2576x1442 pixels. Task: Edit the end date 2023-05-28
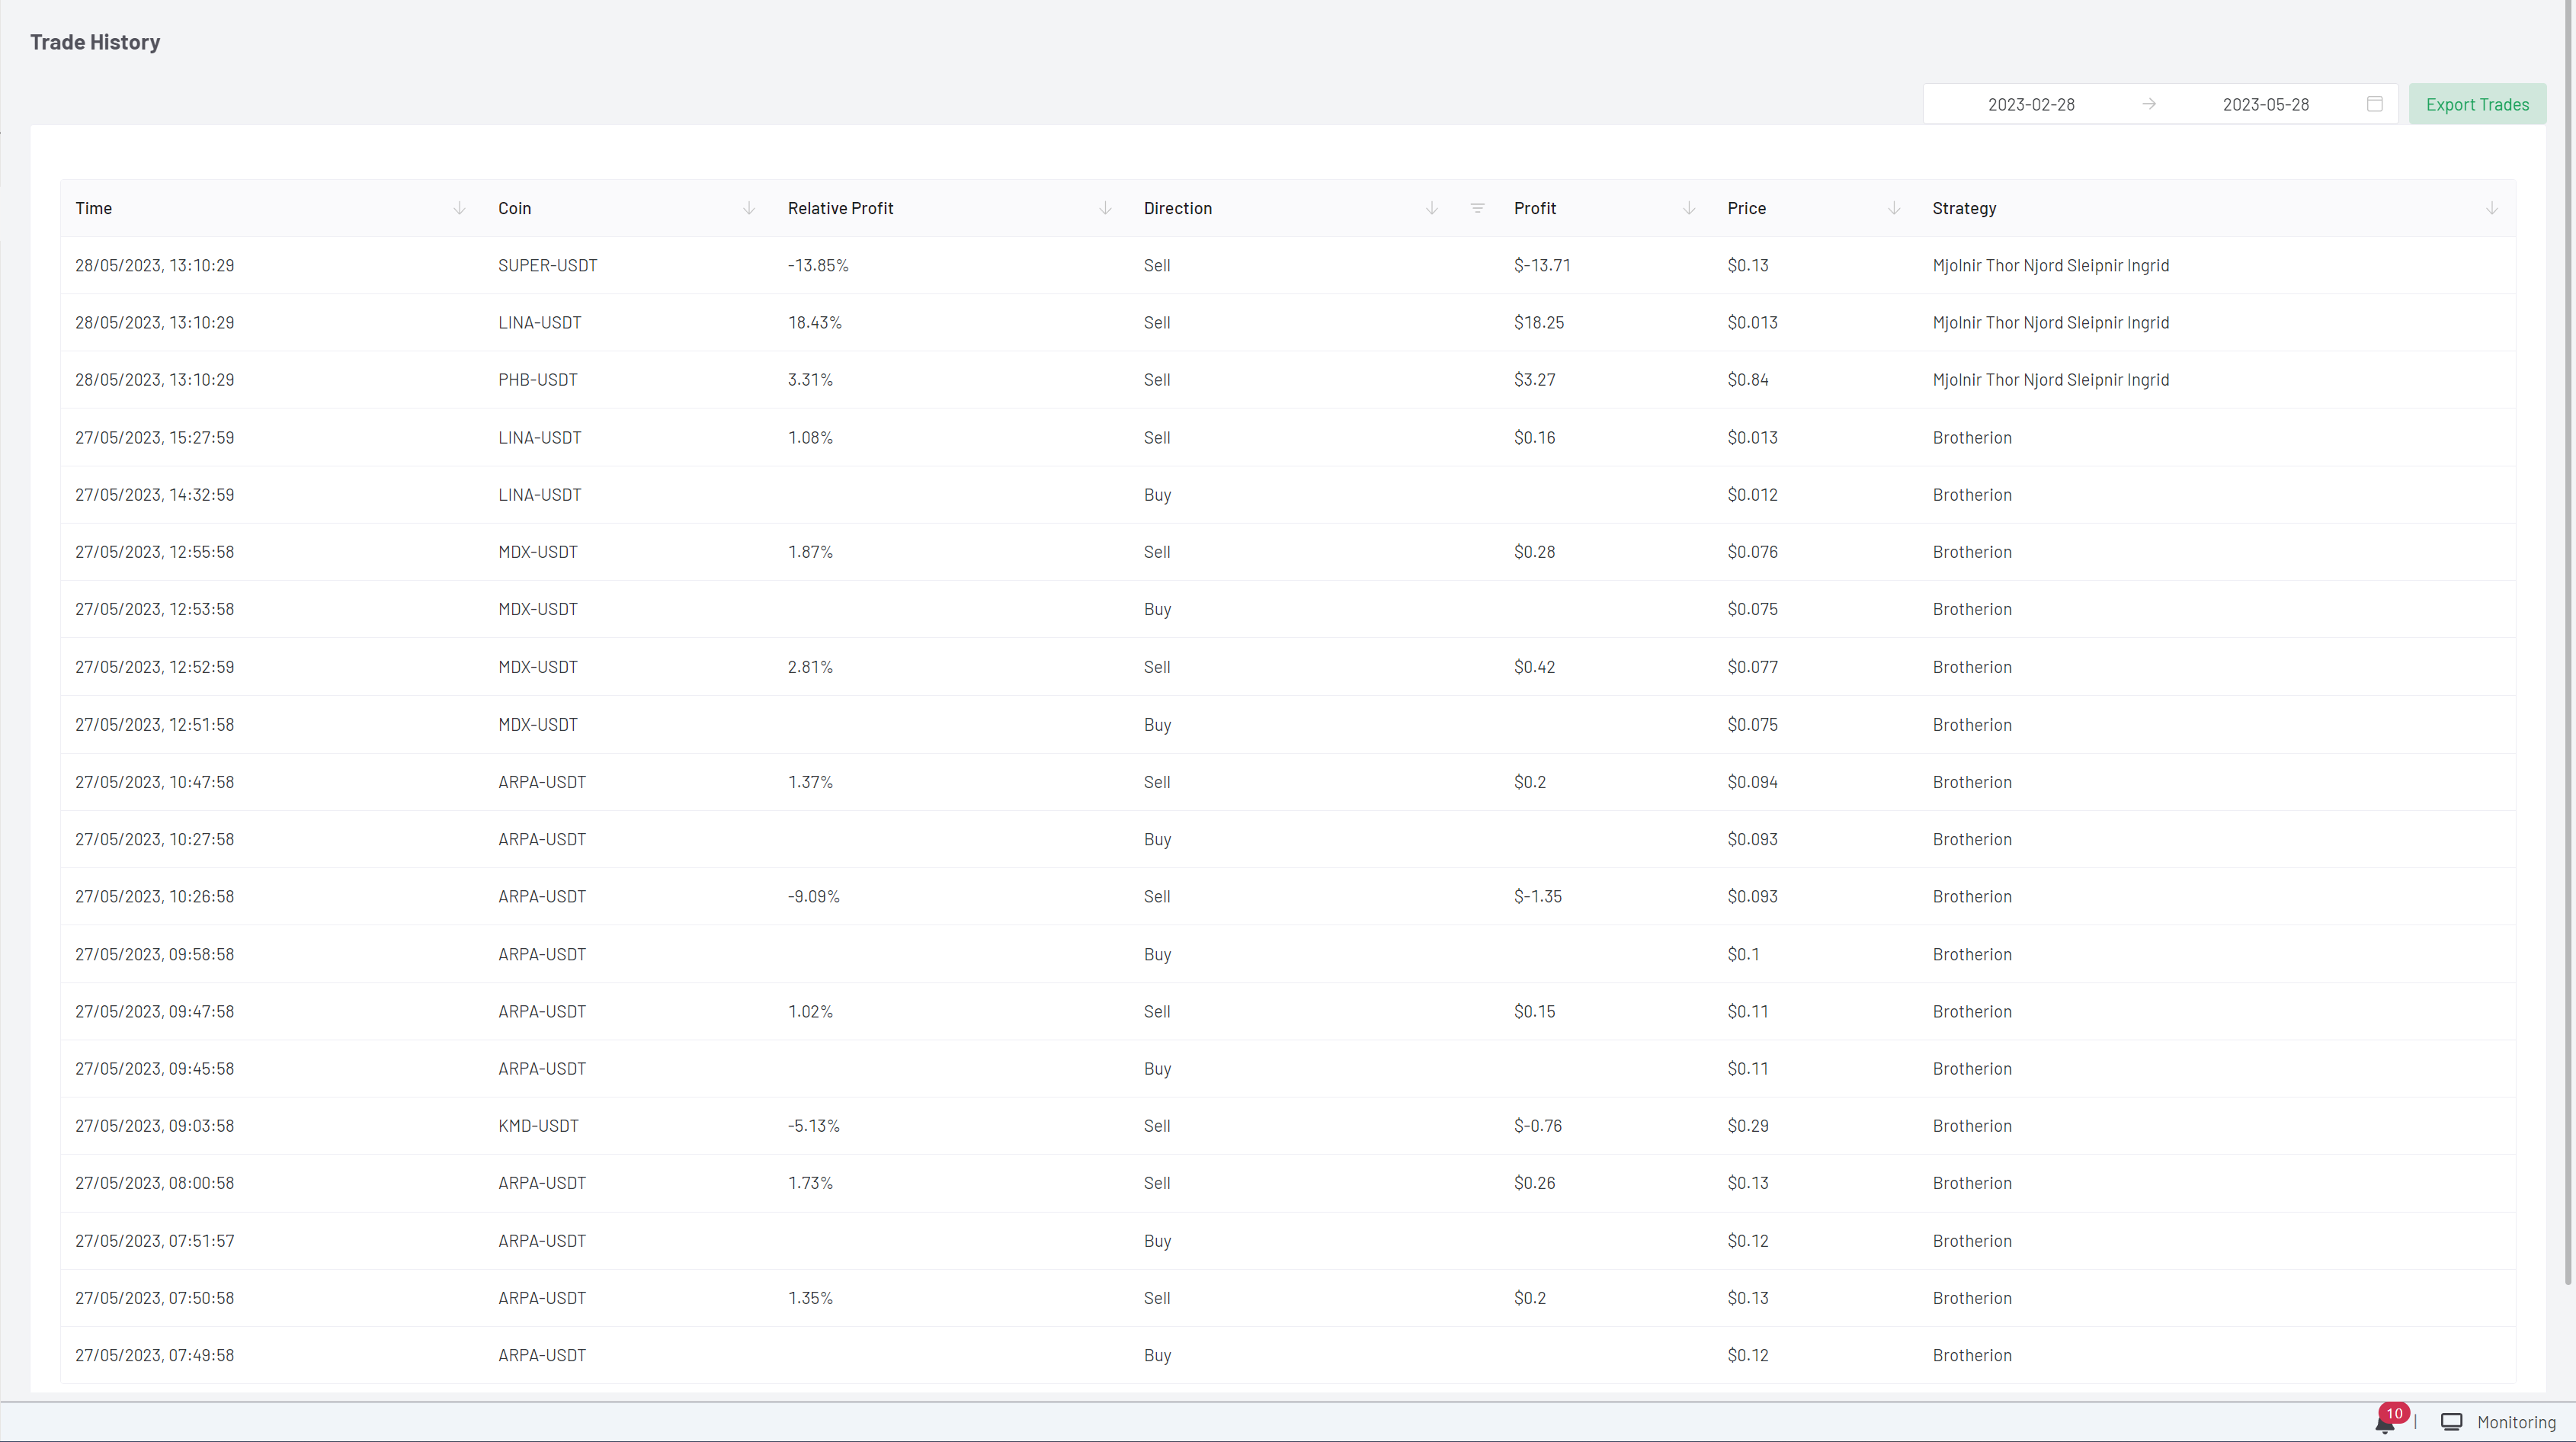(2265, 104)
